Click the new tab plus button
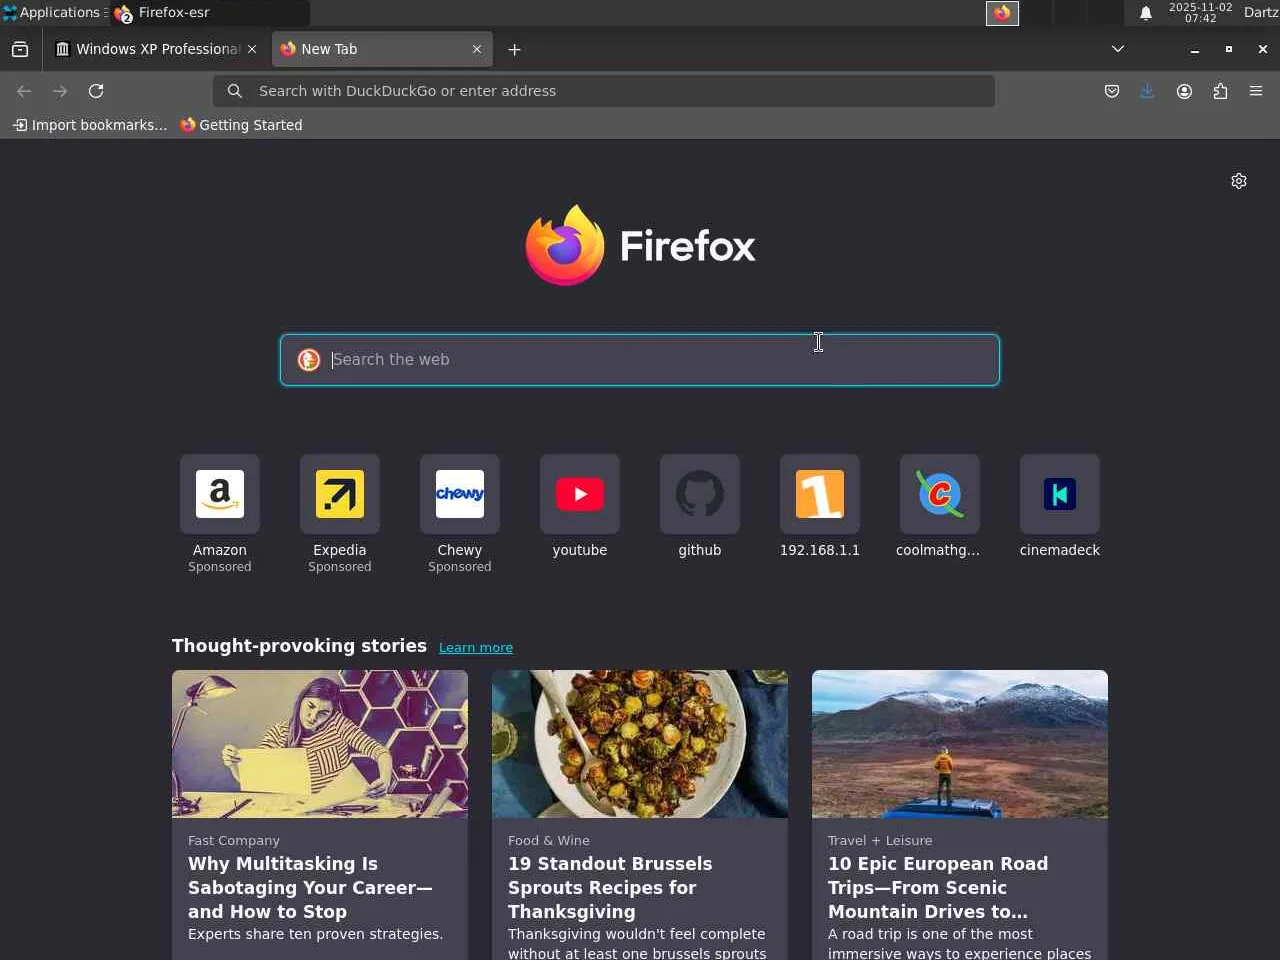This screenshot has height=960, width=1280. 514,49
